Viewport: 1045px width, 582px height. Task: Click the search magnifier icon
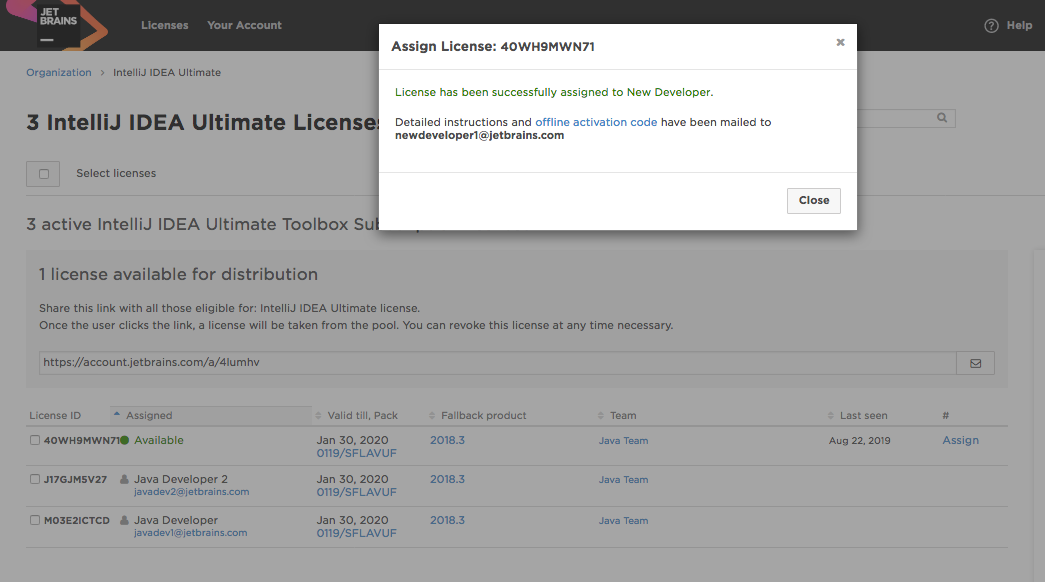point(942,118)
